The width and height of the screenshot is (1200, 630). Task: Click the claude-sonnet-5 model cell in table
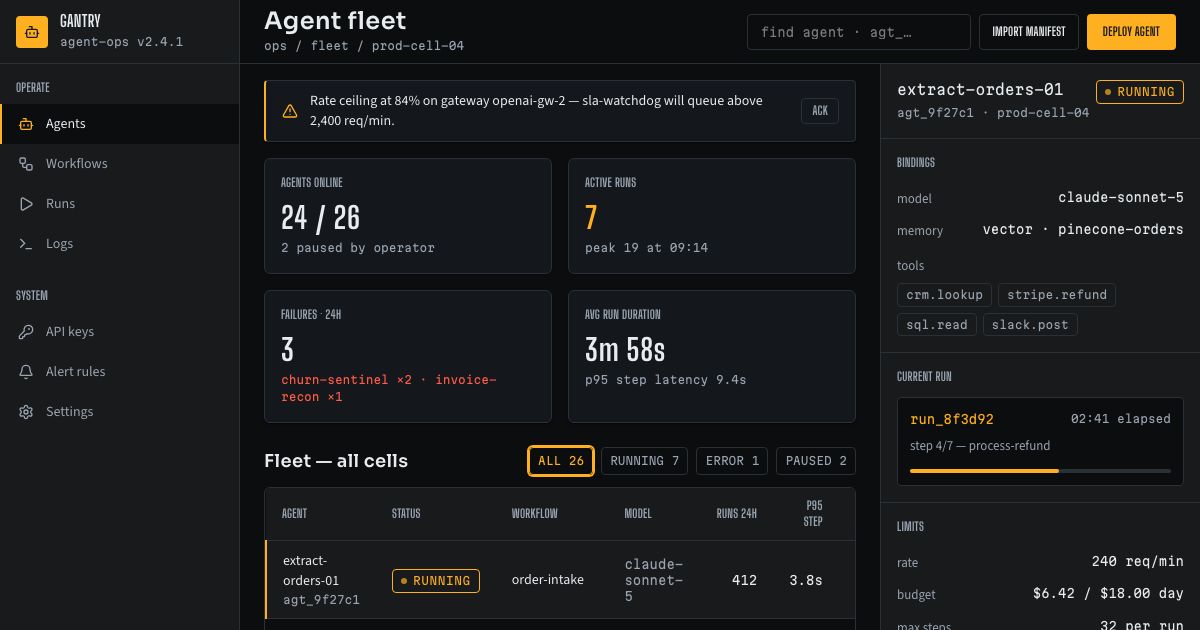pos(654,580)
